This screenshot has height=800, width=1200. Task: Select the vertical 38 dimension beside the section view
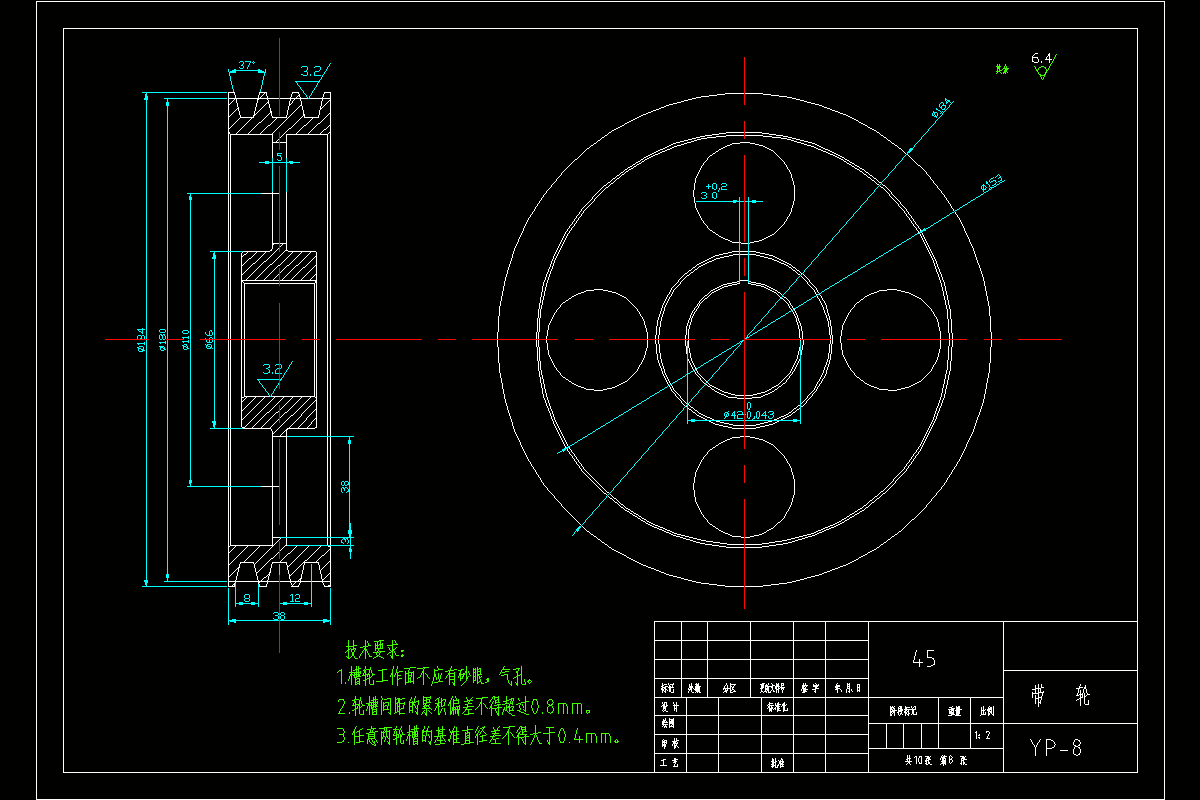[x=345, y=486]
